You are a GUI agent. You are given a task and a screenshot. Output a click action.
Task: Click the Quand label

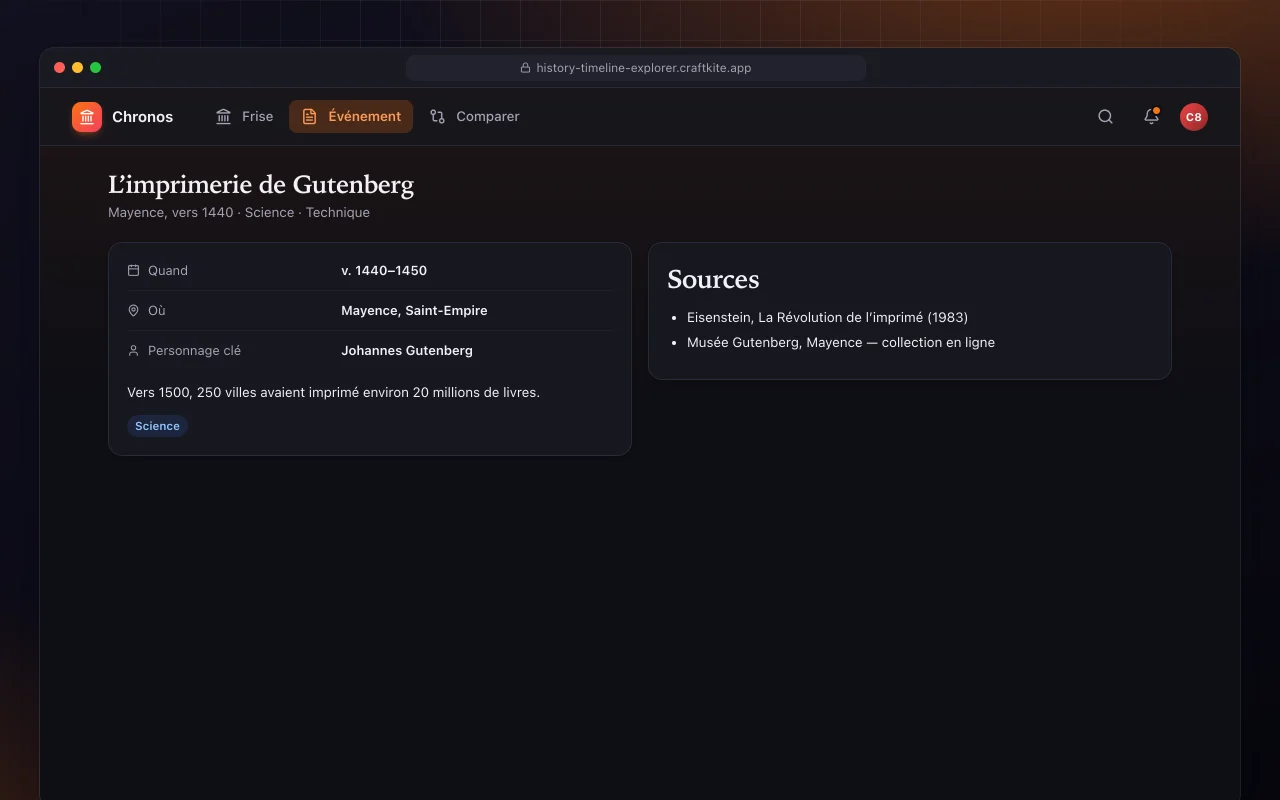click(168, 271)
